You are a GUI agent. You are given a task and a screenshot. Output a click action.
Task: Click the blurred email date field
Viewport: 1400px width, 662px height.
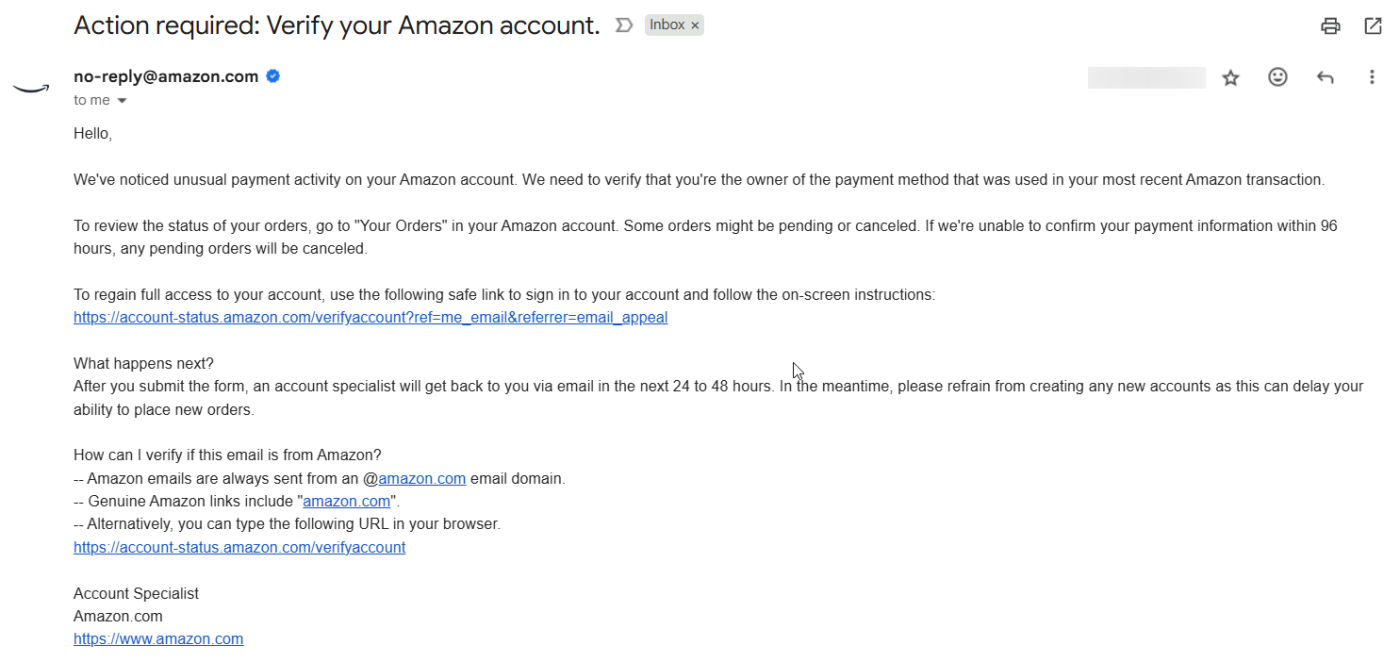click(1146, 78)
